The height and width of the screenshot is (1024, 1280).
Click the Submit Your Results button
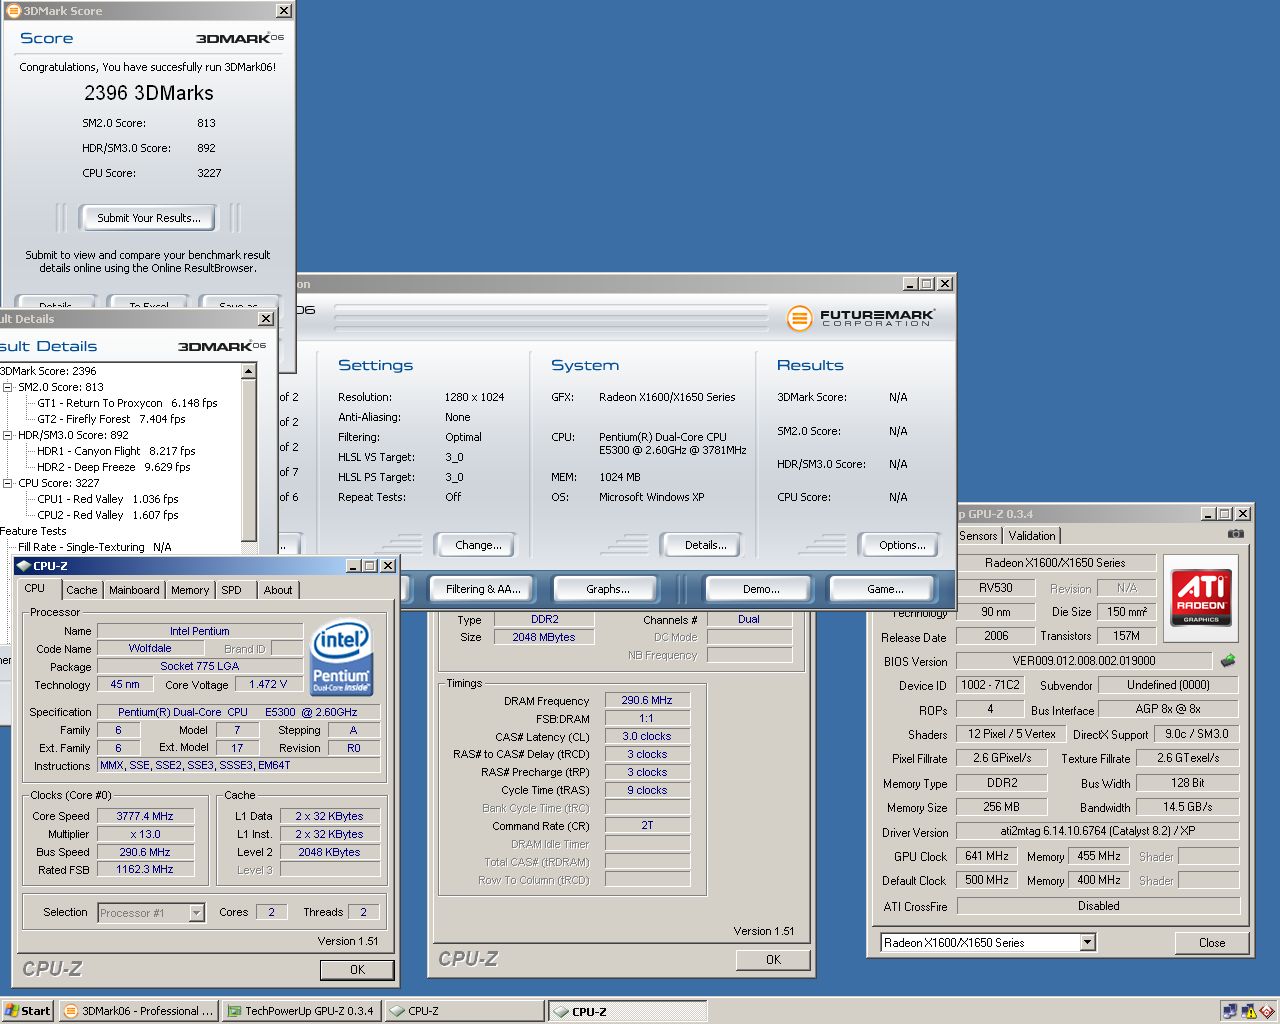pos(149,218)
